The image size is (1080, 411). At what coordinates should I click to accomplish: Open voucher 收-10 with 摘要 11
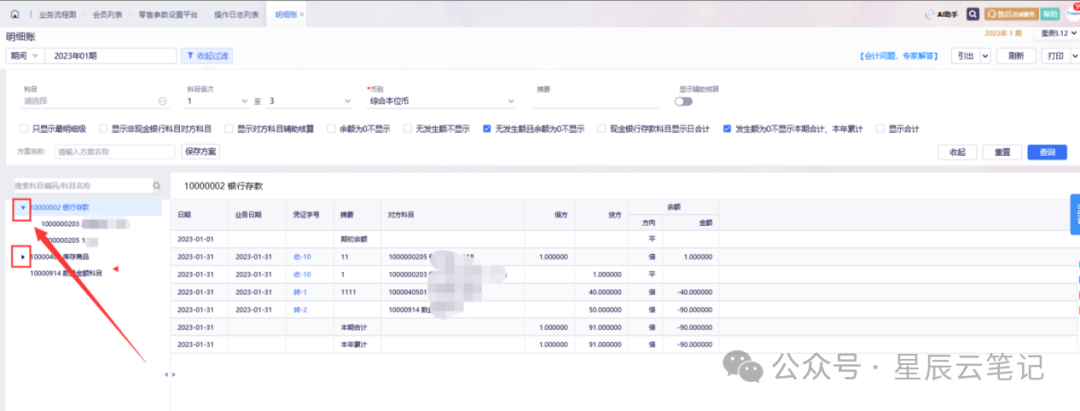pos(302,256)
